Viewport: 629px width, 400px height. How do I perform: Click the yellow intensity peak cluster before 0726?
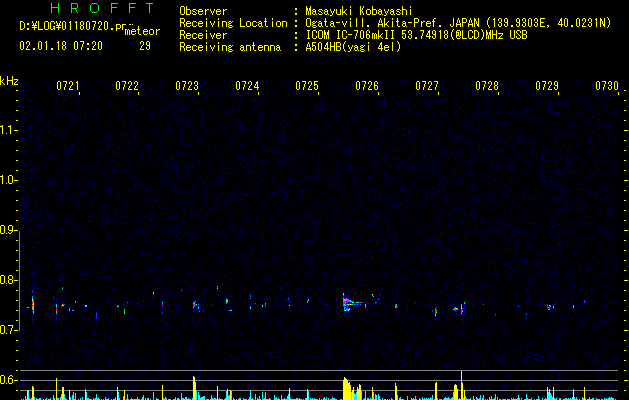(352, 388)
